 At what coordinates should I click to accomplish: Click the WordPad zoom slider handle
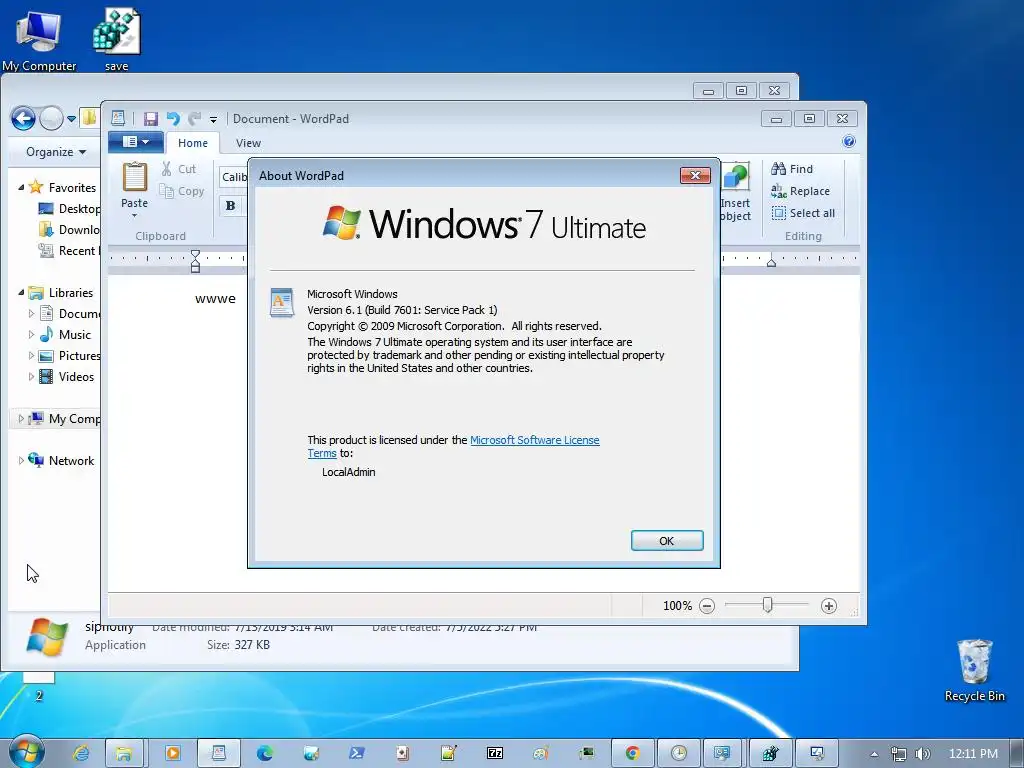768,605
